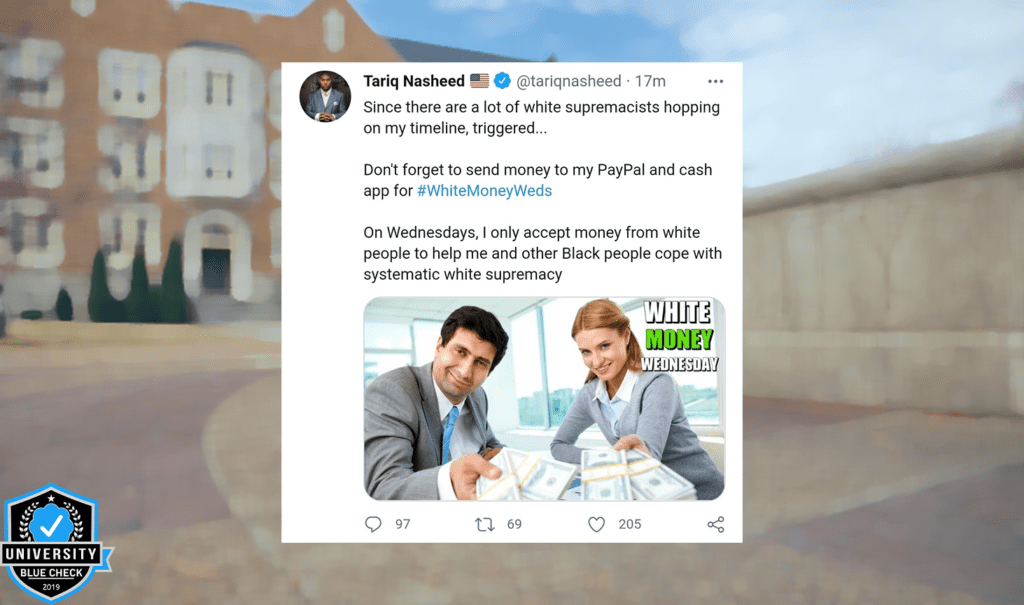Viewport: 1024px width, 605px height.
Task: Open Tariq Nasheed's profile picture
Action: (325, 97)
